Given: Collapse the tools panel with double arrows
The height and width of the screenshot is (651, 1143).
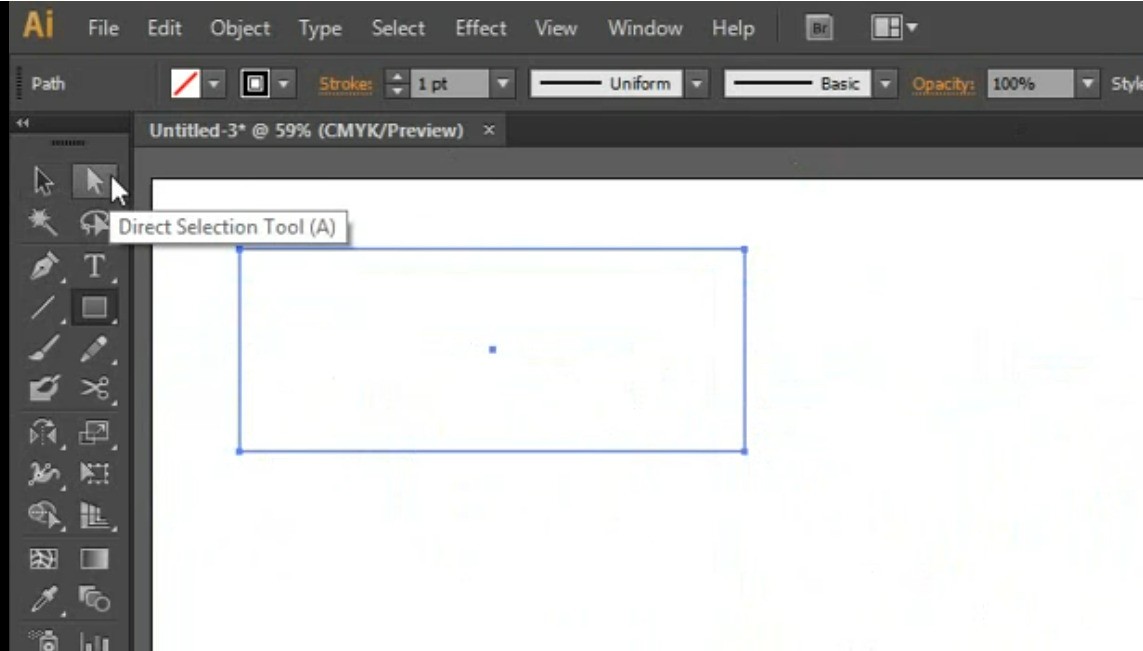Looking at the screenshot, I should (23, 122).
